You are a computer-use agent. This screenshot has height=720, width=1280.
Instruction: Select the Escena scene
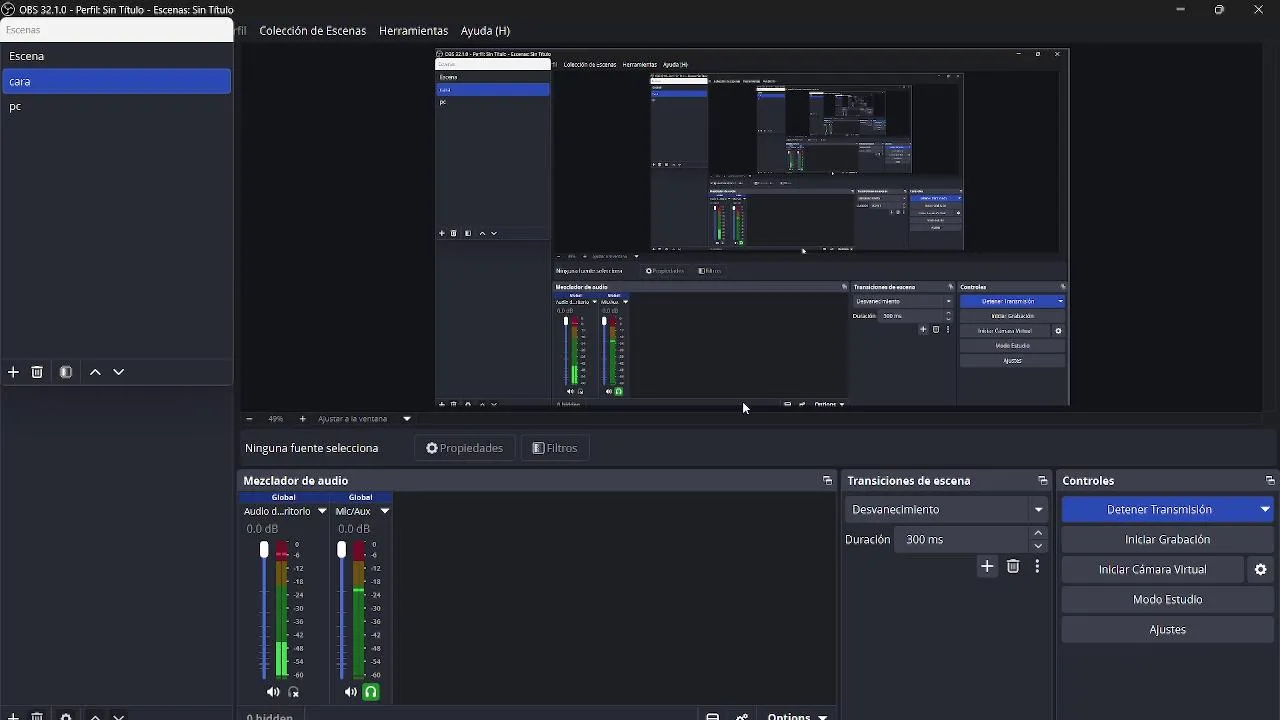tap(116, 56)
